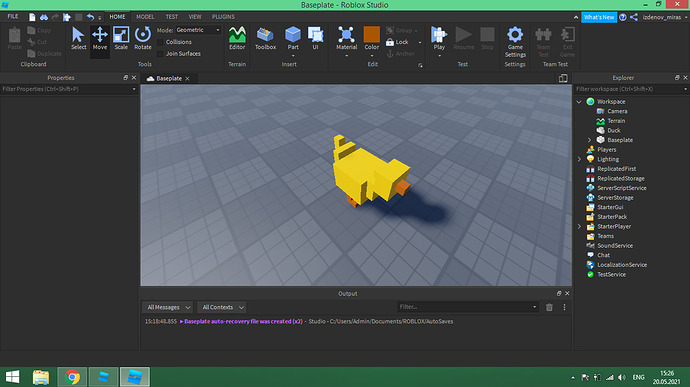The height and width of the screenshot is (387, 690).
Task: Expand the Lighting tree node
Action: point(579,159)
